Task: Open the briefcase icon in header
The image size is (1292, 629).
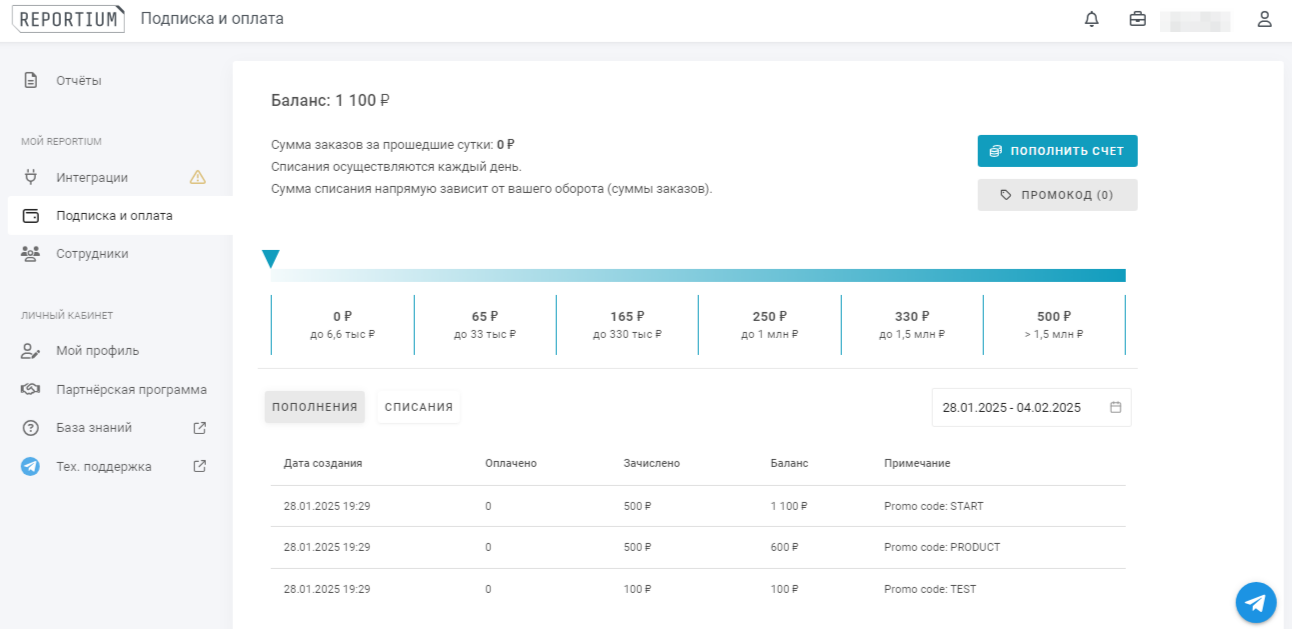Action: (x=1137, y=19)
